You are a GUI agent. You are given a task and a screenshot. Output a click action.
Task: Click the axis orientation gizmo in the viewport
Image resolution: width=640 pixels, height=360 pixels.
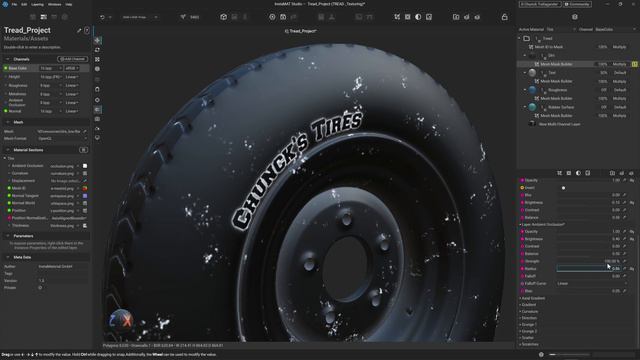click(121, 320)
